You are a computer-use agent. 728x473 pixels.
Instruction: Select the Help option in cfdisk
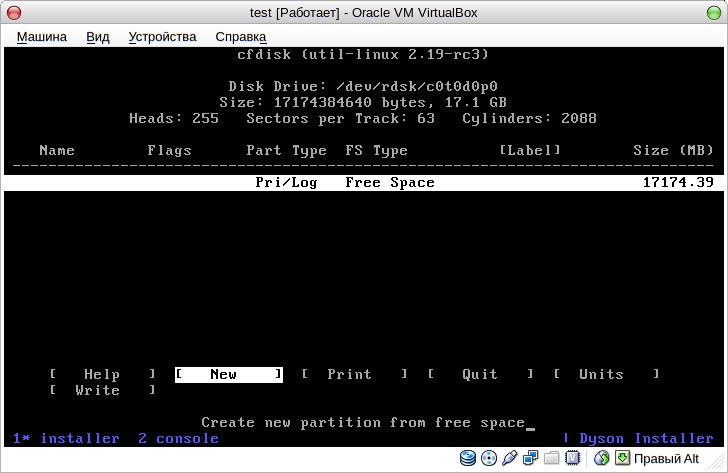102,374
